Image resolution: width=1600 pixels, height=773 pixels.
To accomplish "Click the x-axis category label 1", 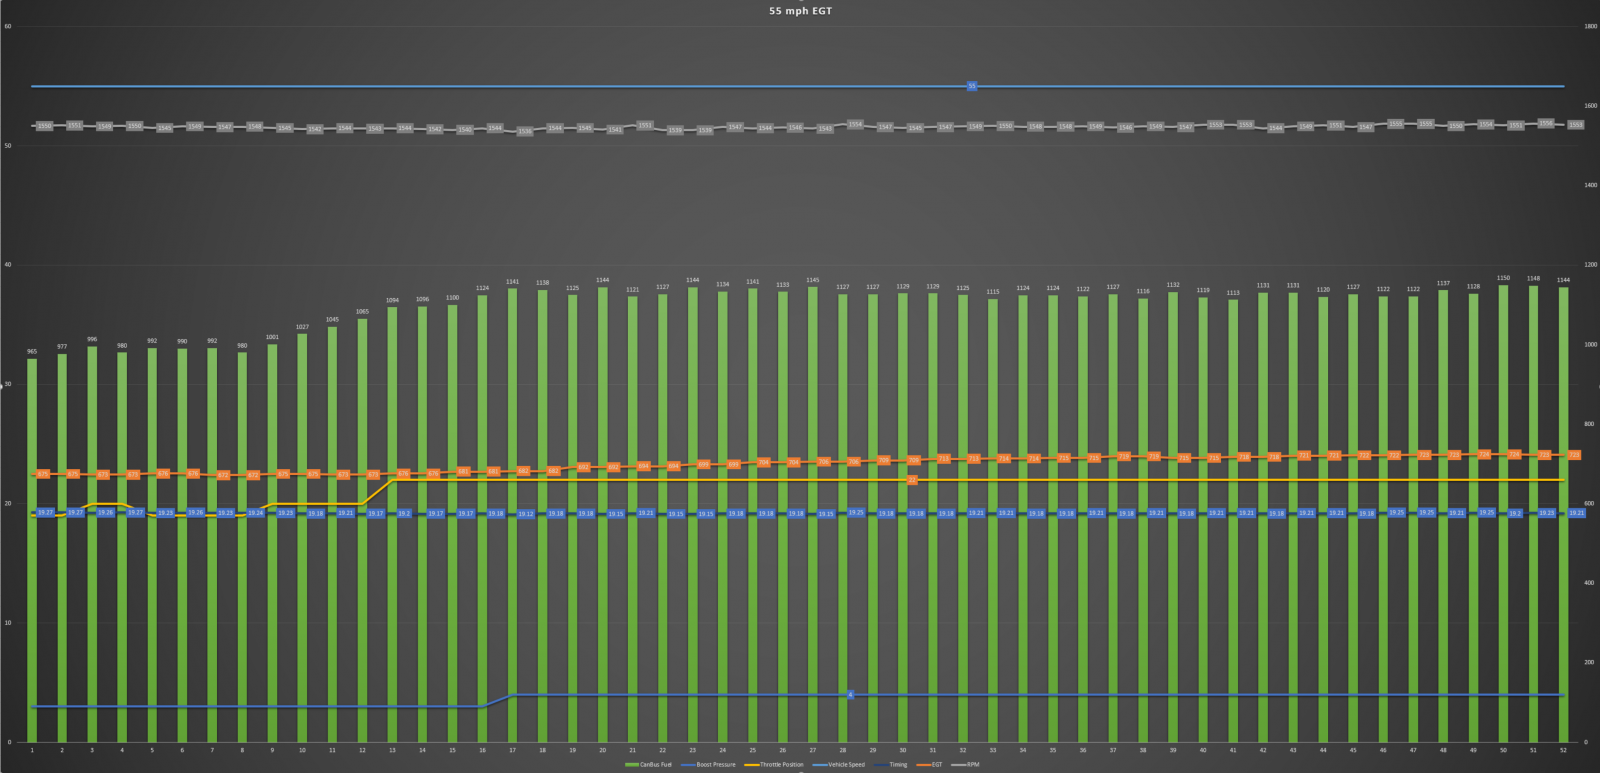I will (32, 750).
